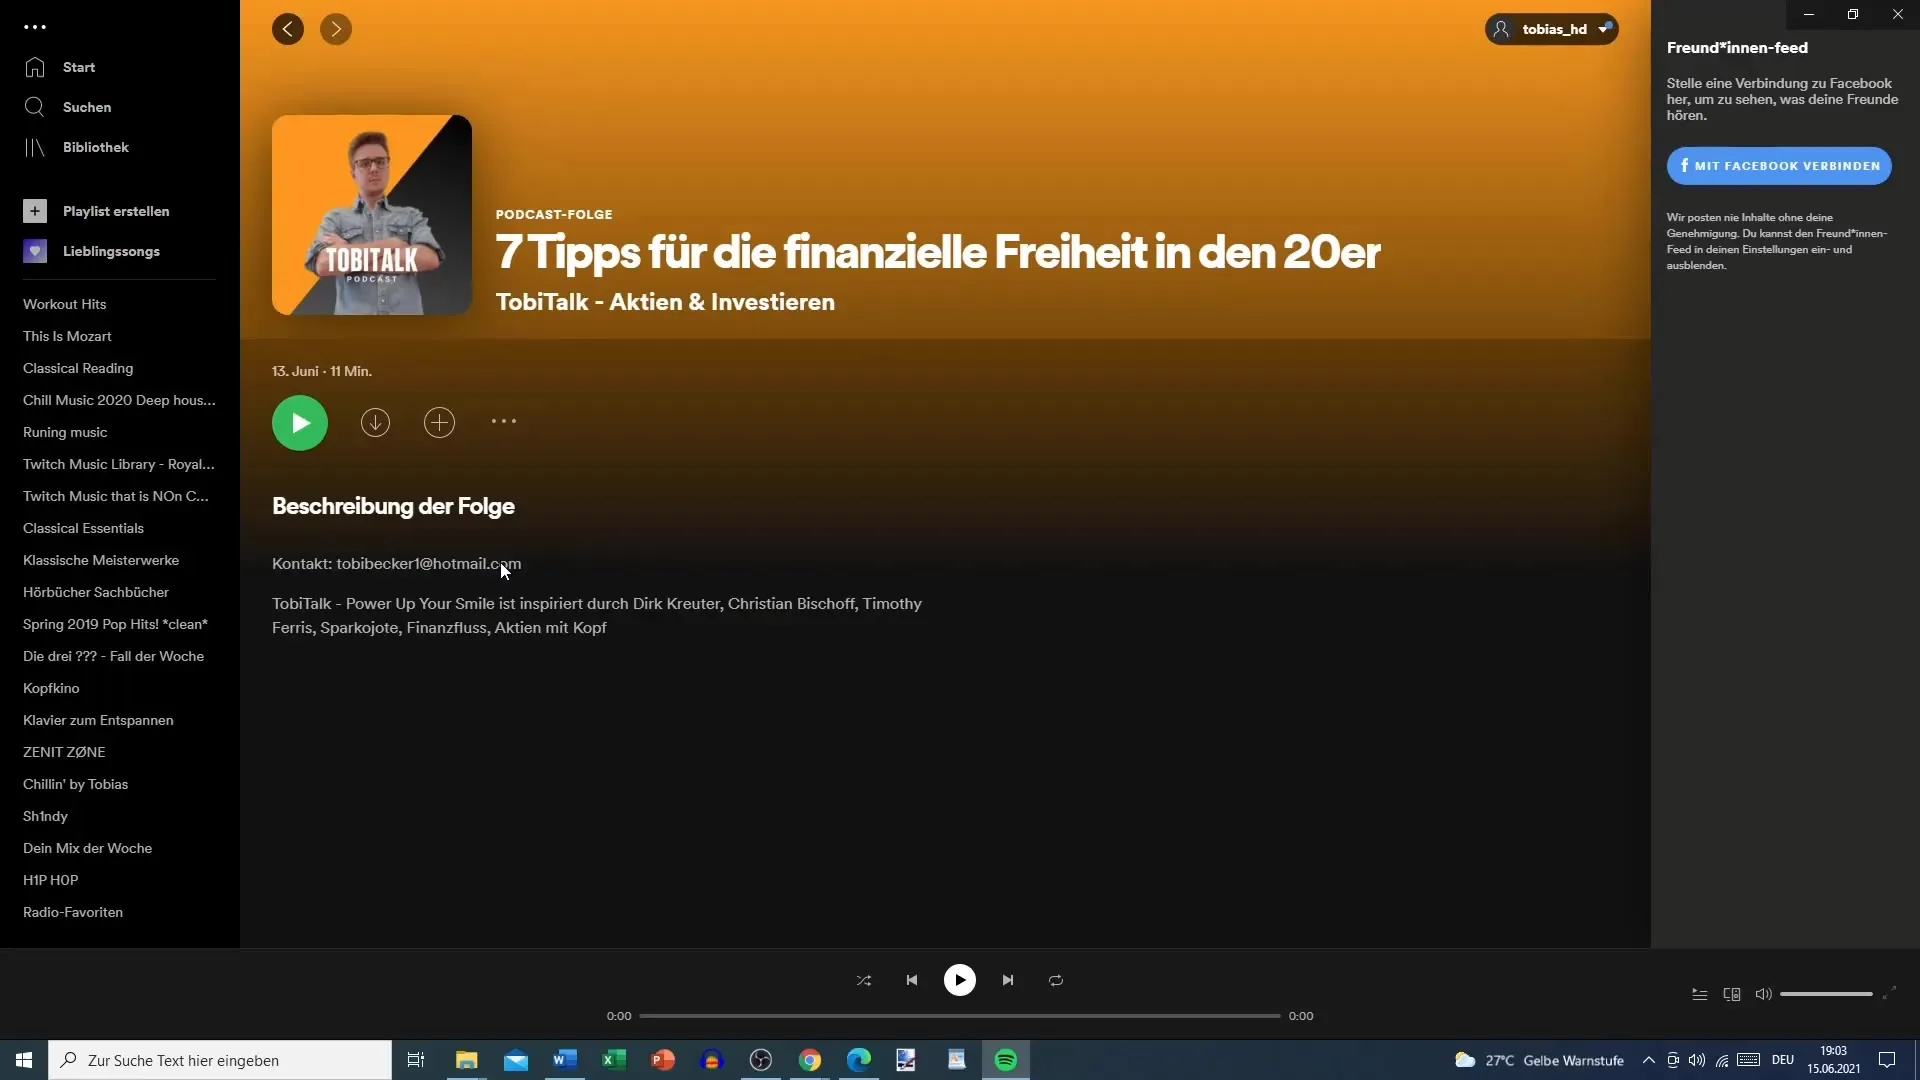Screen dimensions: 1920x1080
Task: Open the tobias_hd account dropdown
Action: click(1551, 29)
